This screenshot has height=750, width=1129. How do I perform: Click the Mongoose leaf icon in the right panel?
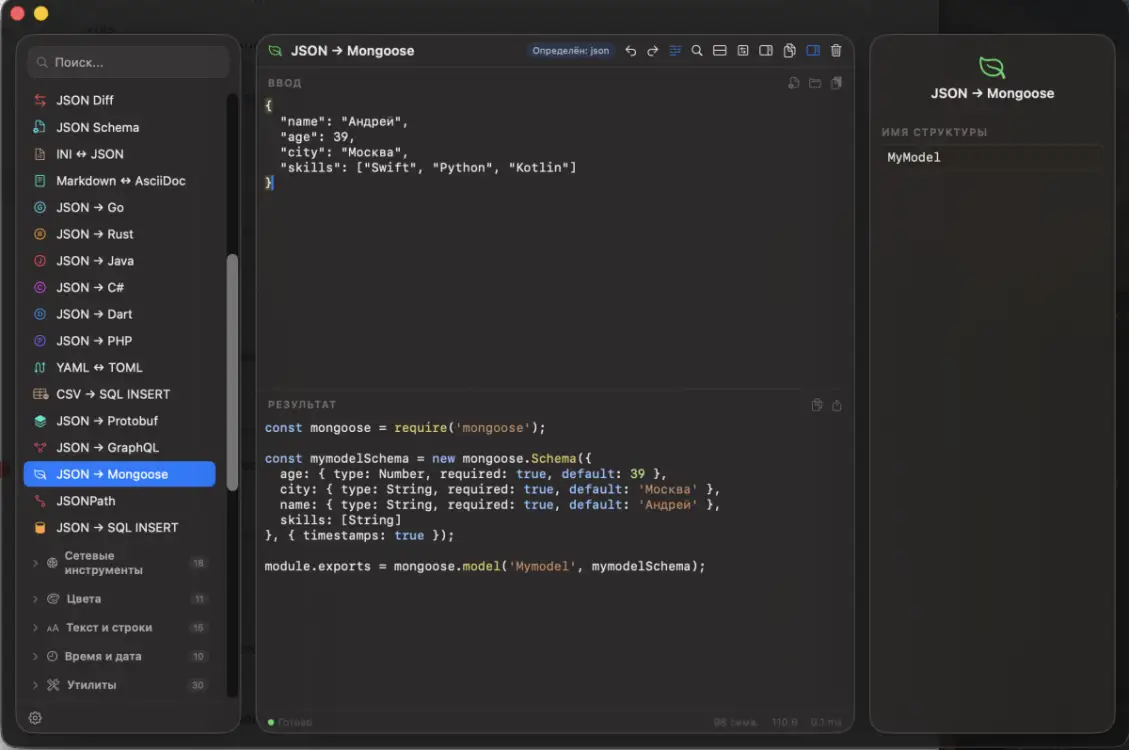click(x=991, y=68)
